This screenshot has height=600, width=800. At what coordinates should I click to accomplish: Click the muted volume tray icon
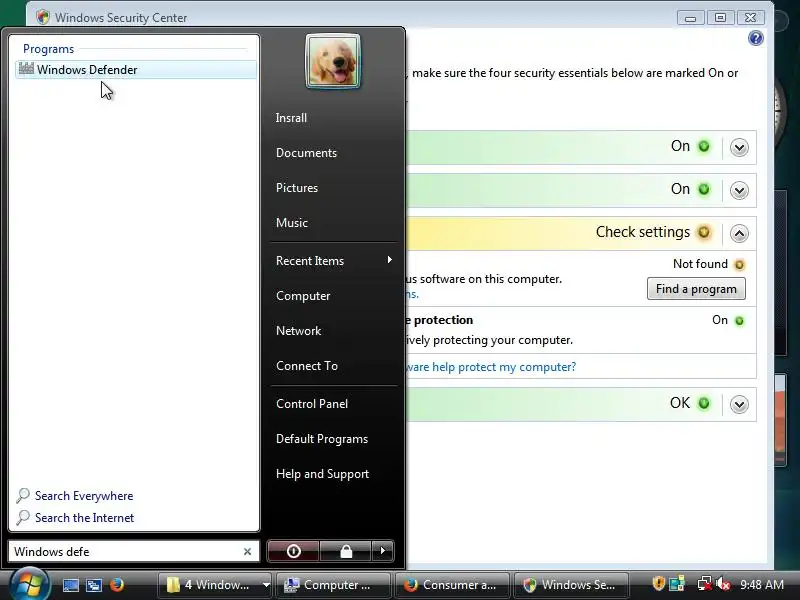[x=723, y=583]
